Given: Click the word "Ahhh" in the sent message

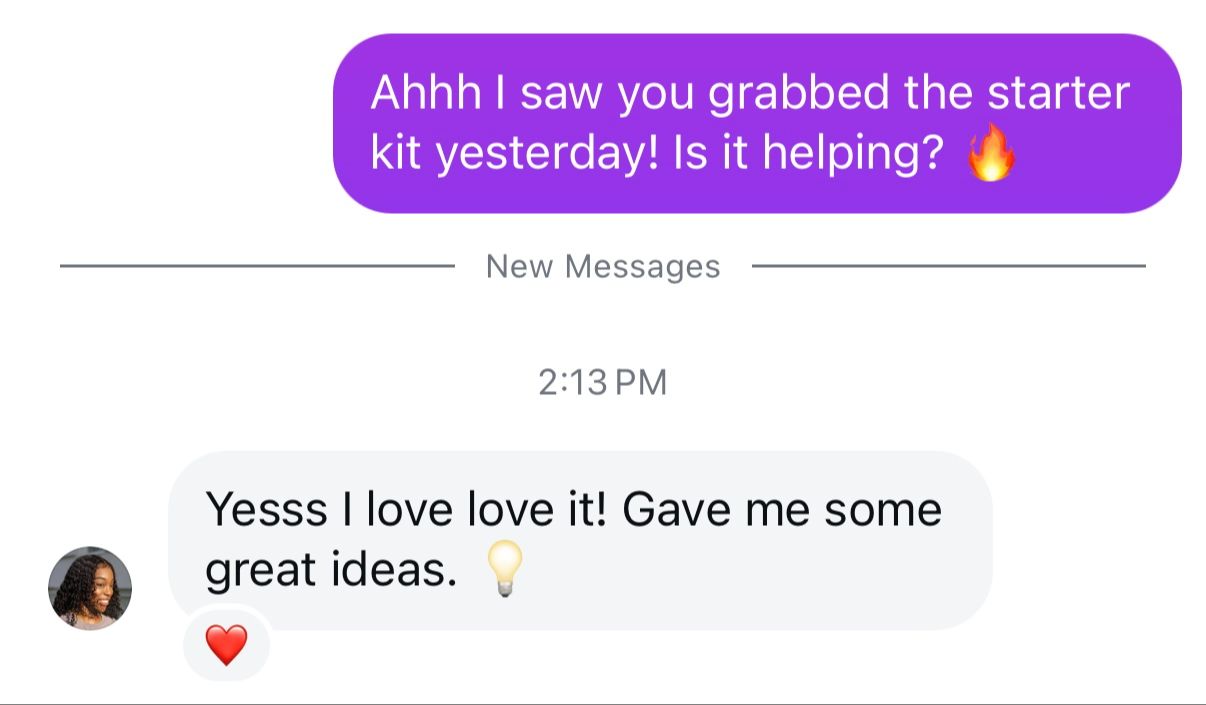Looking at the screenshot, I should (x=427, y=94).
